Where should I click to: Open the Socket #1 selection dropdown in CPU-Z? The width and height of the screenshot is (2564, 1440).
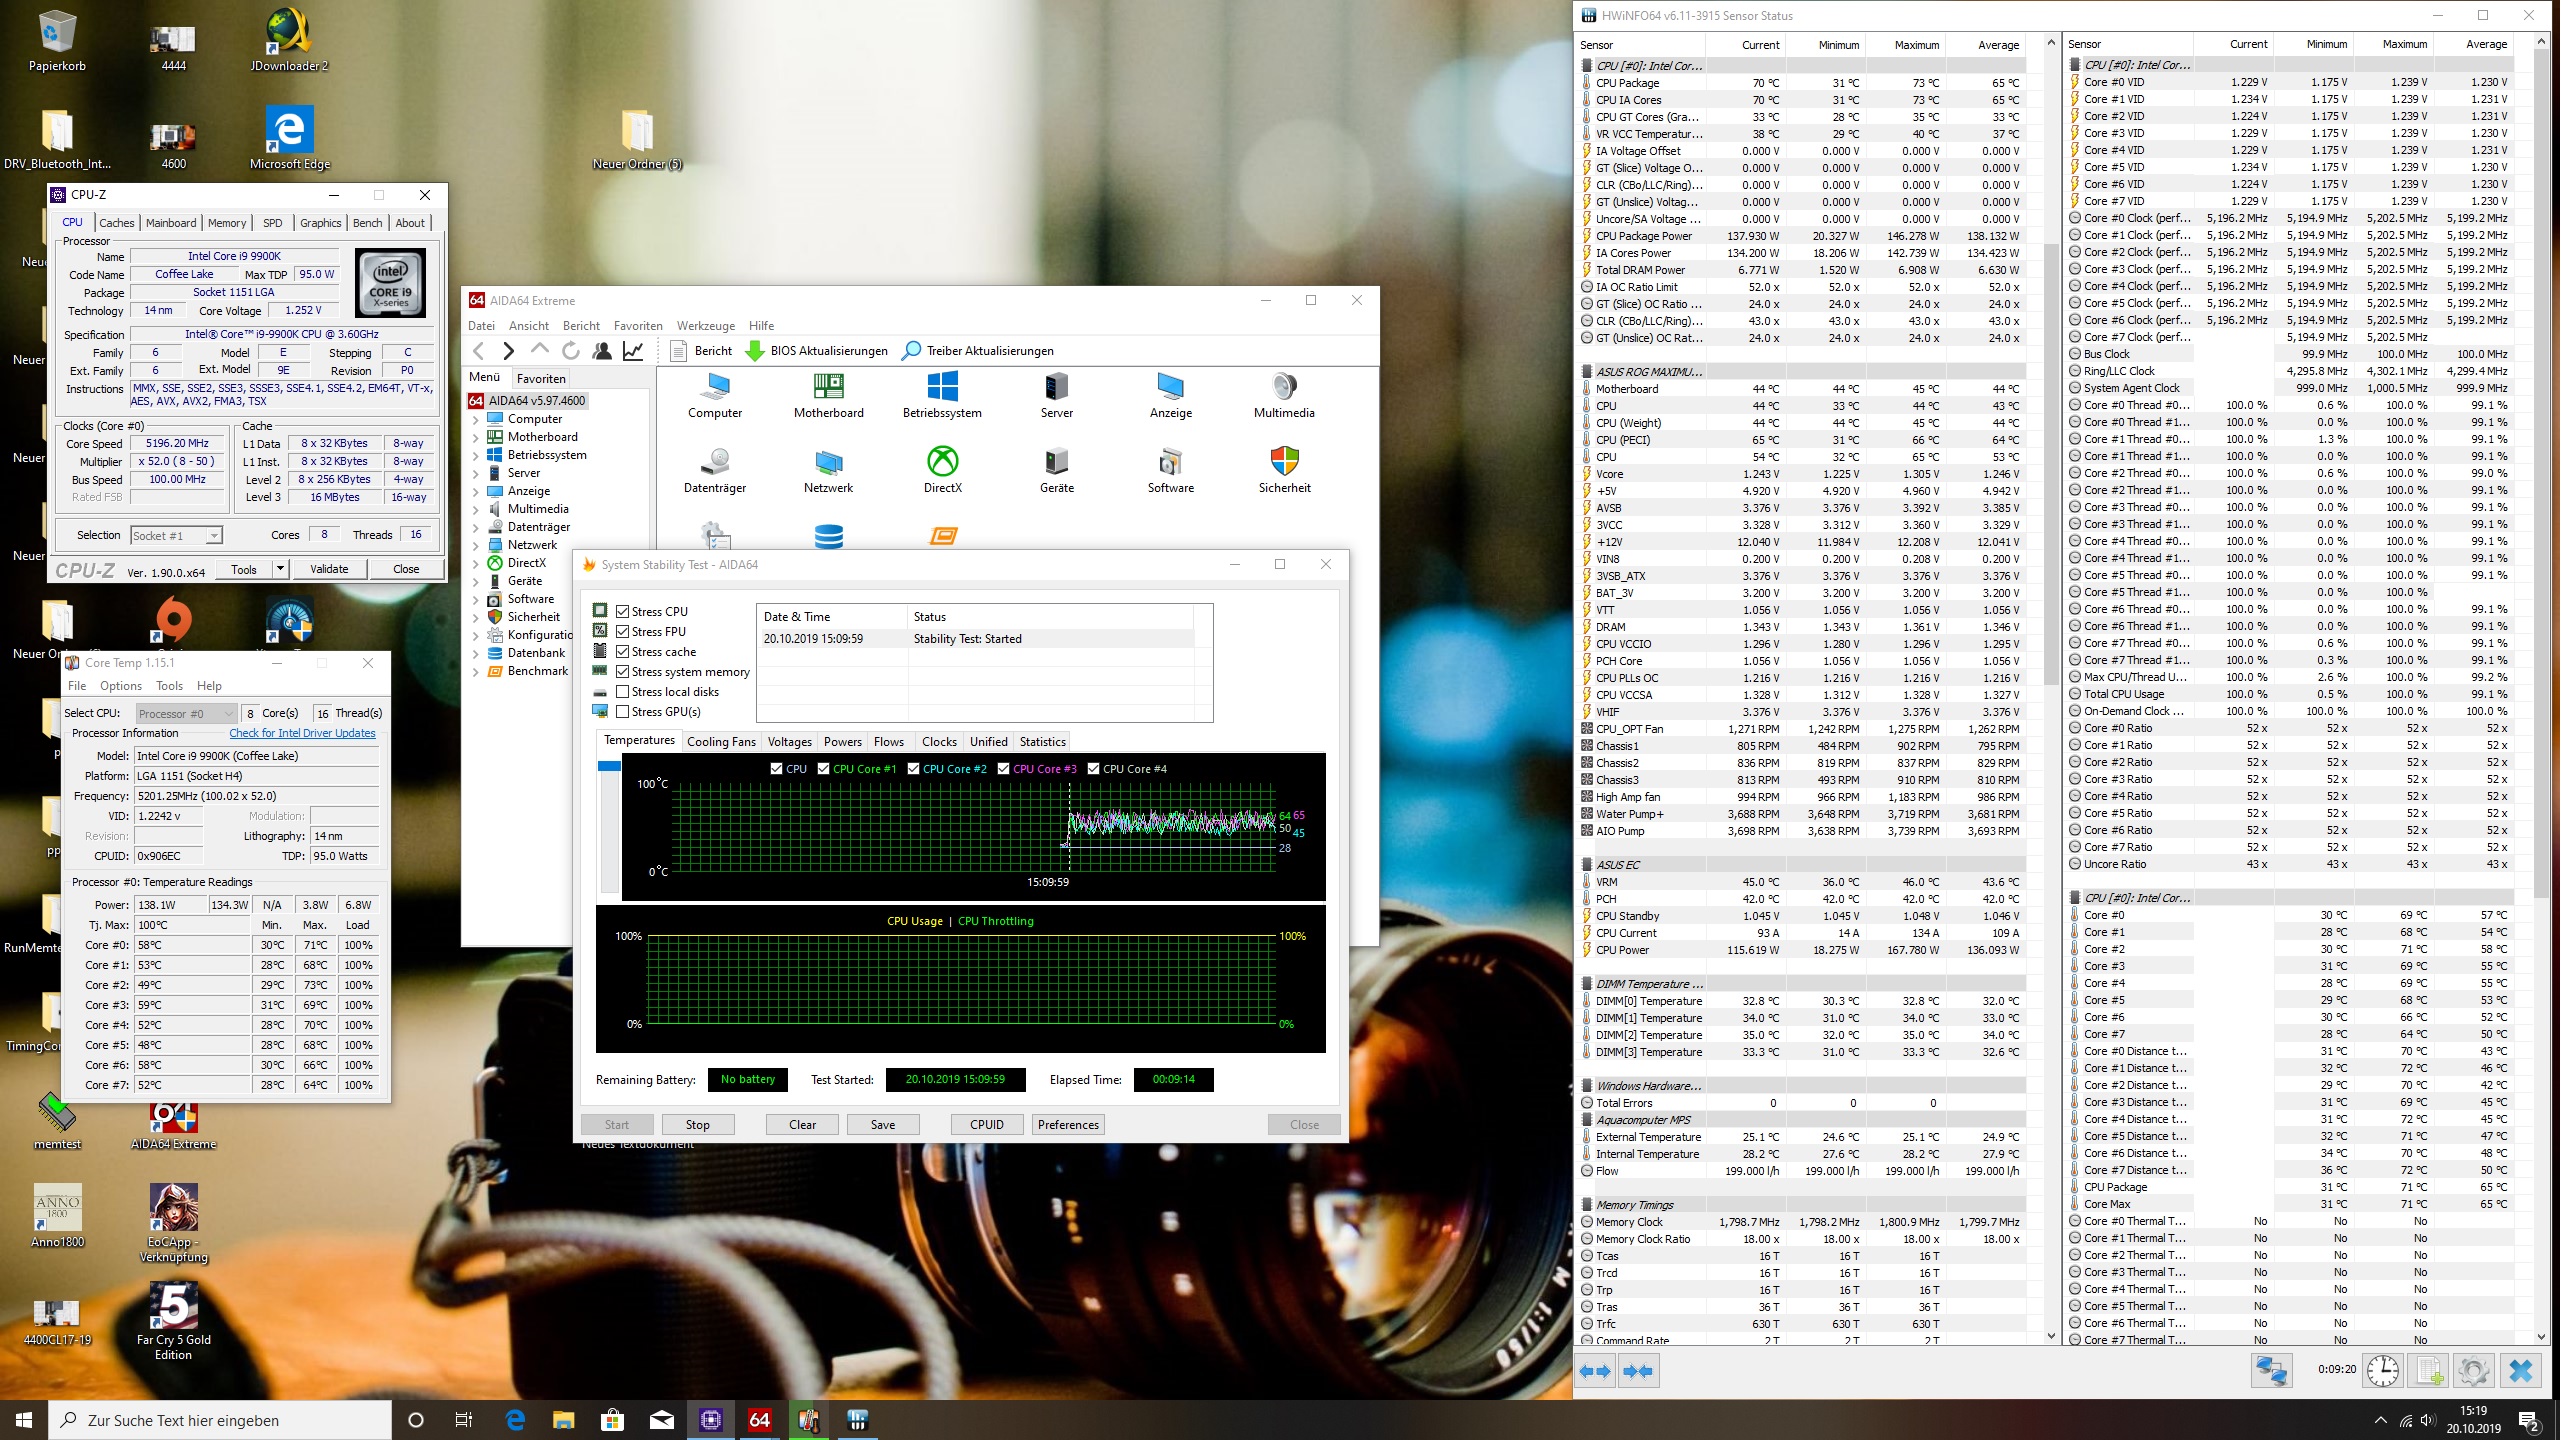tap(176, 535)
